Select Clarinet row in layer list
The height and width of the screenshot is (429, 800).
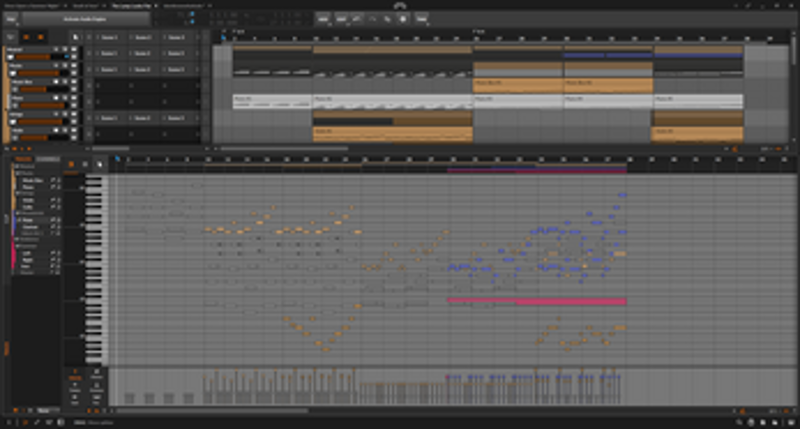[x=37, y=226]
